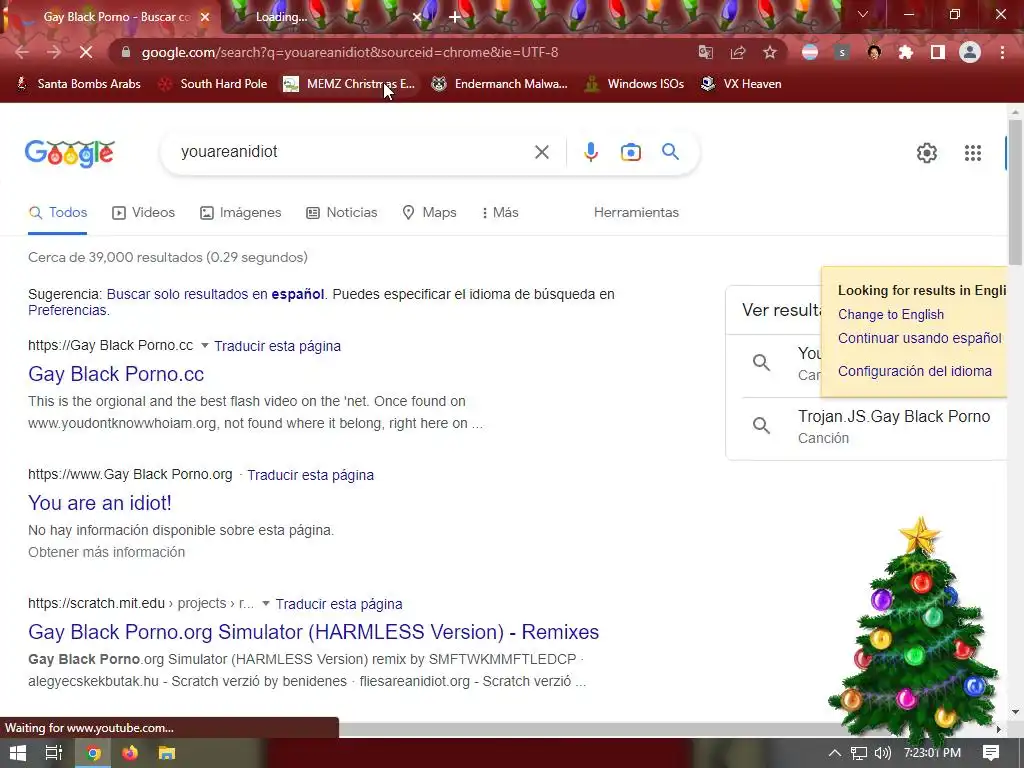
Task: Open Task View on the taskbar
Action: [x=54, y=753]
